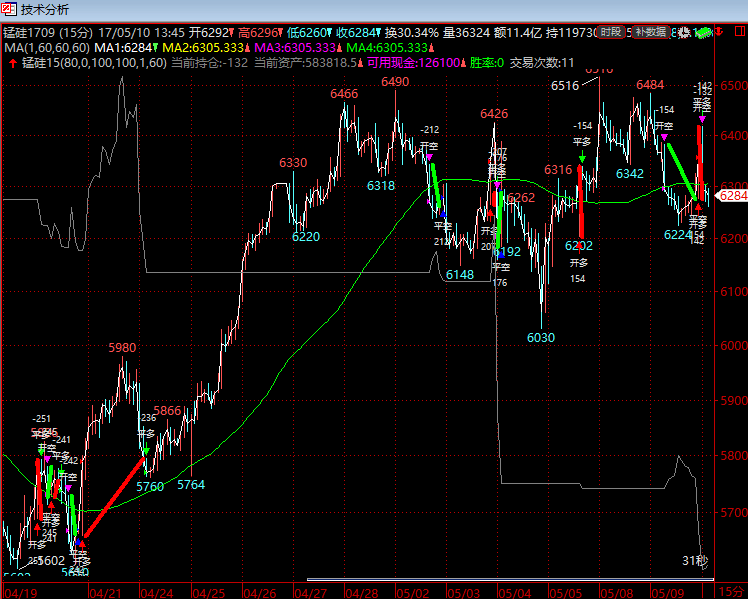Click the 04/24 date on time axis
The height and width of the screenshot is (599, 748).
pos(156,593)
